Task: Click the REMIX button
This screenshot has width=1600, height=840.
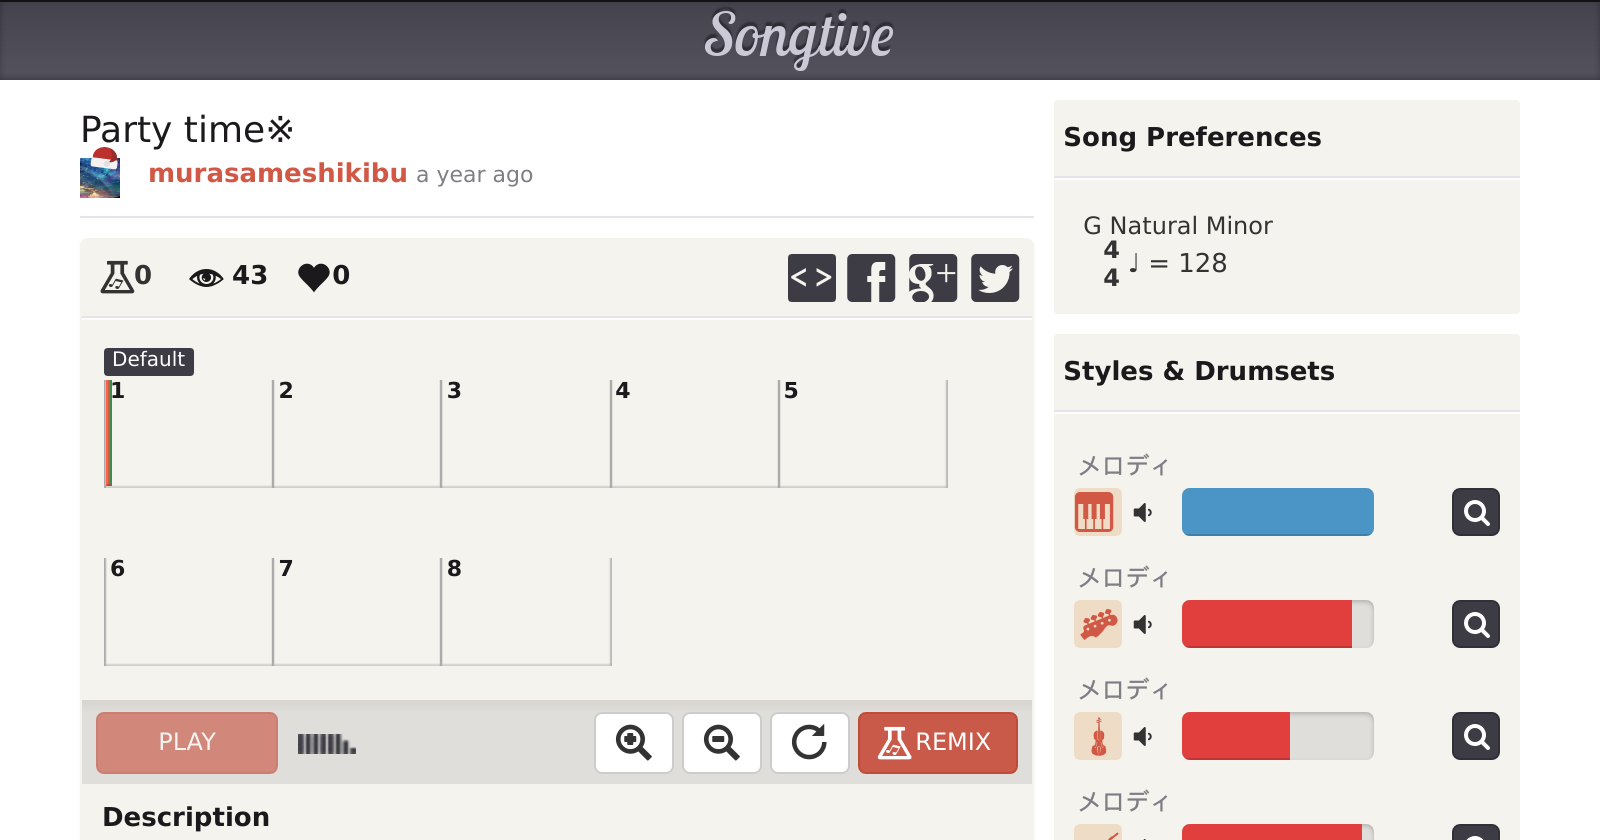Action: [x=937, y=742]
